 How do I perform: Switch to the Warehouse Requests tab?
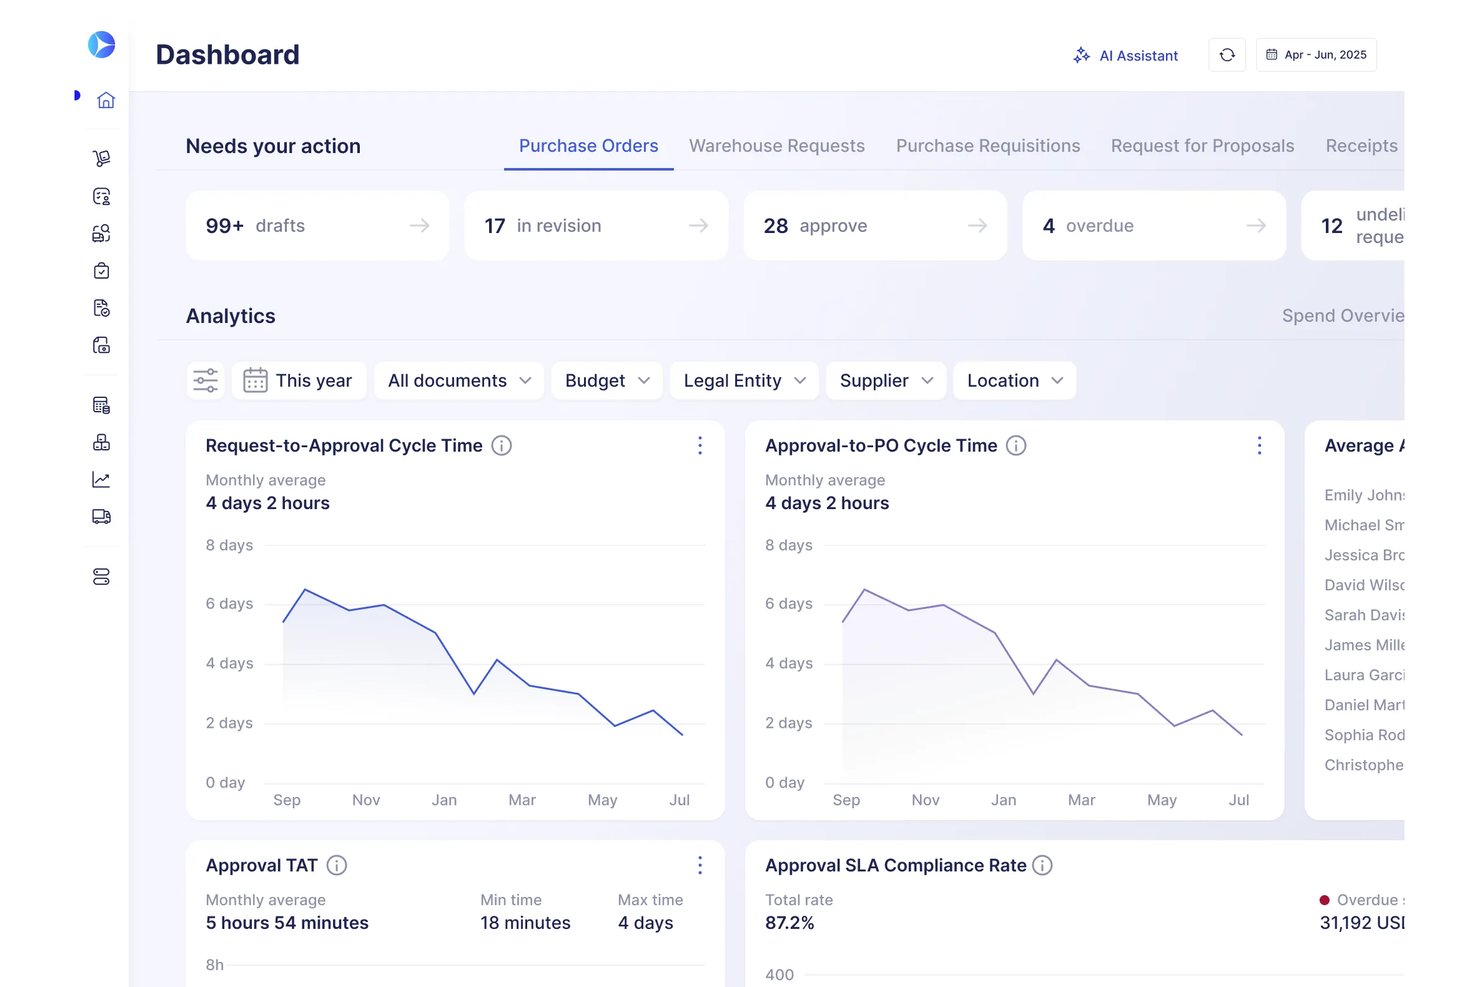coord(777,146)
